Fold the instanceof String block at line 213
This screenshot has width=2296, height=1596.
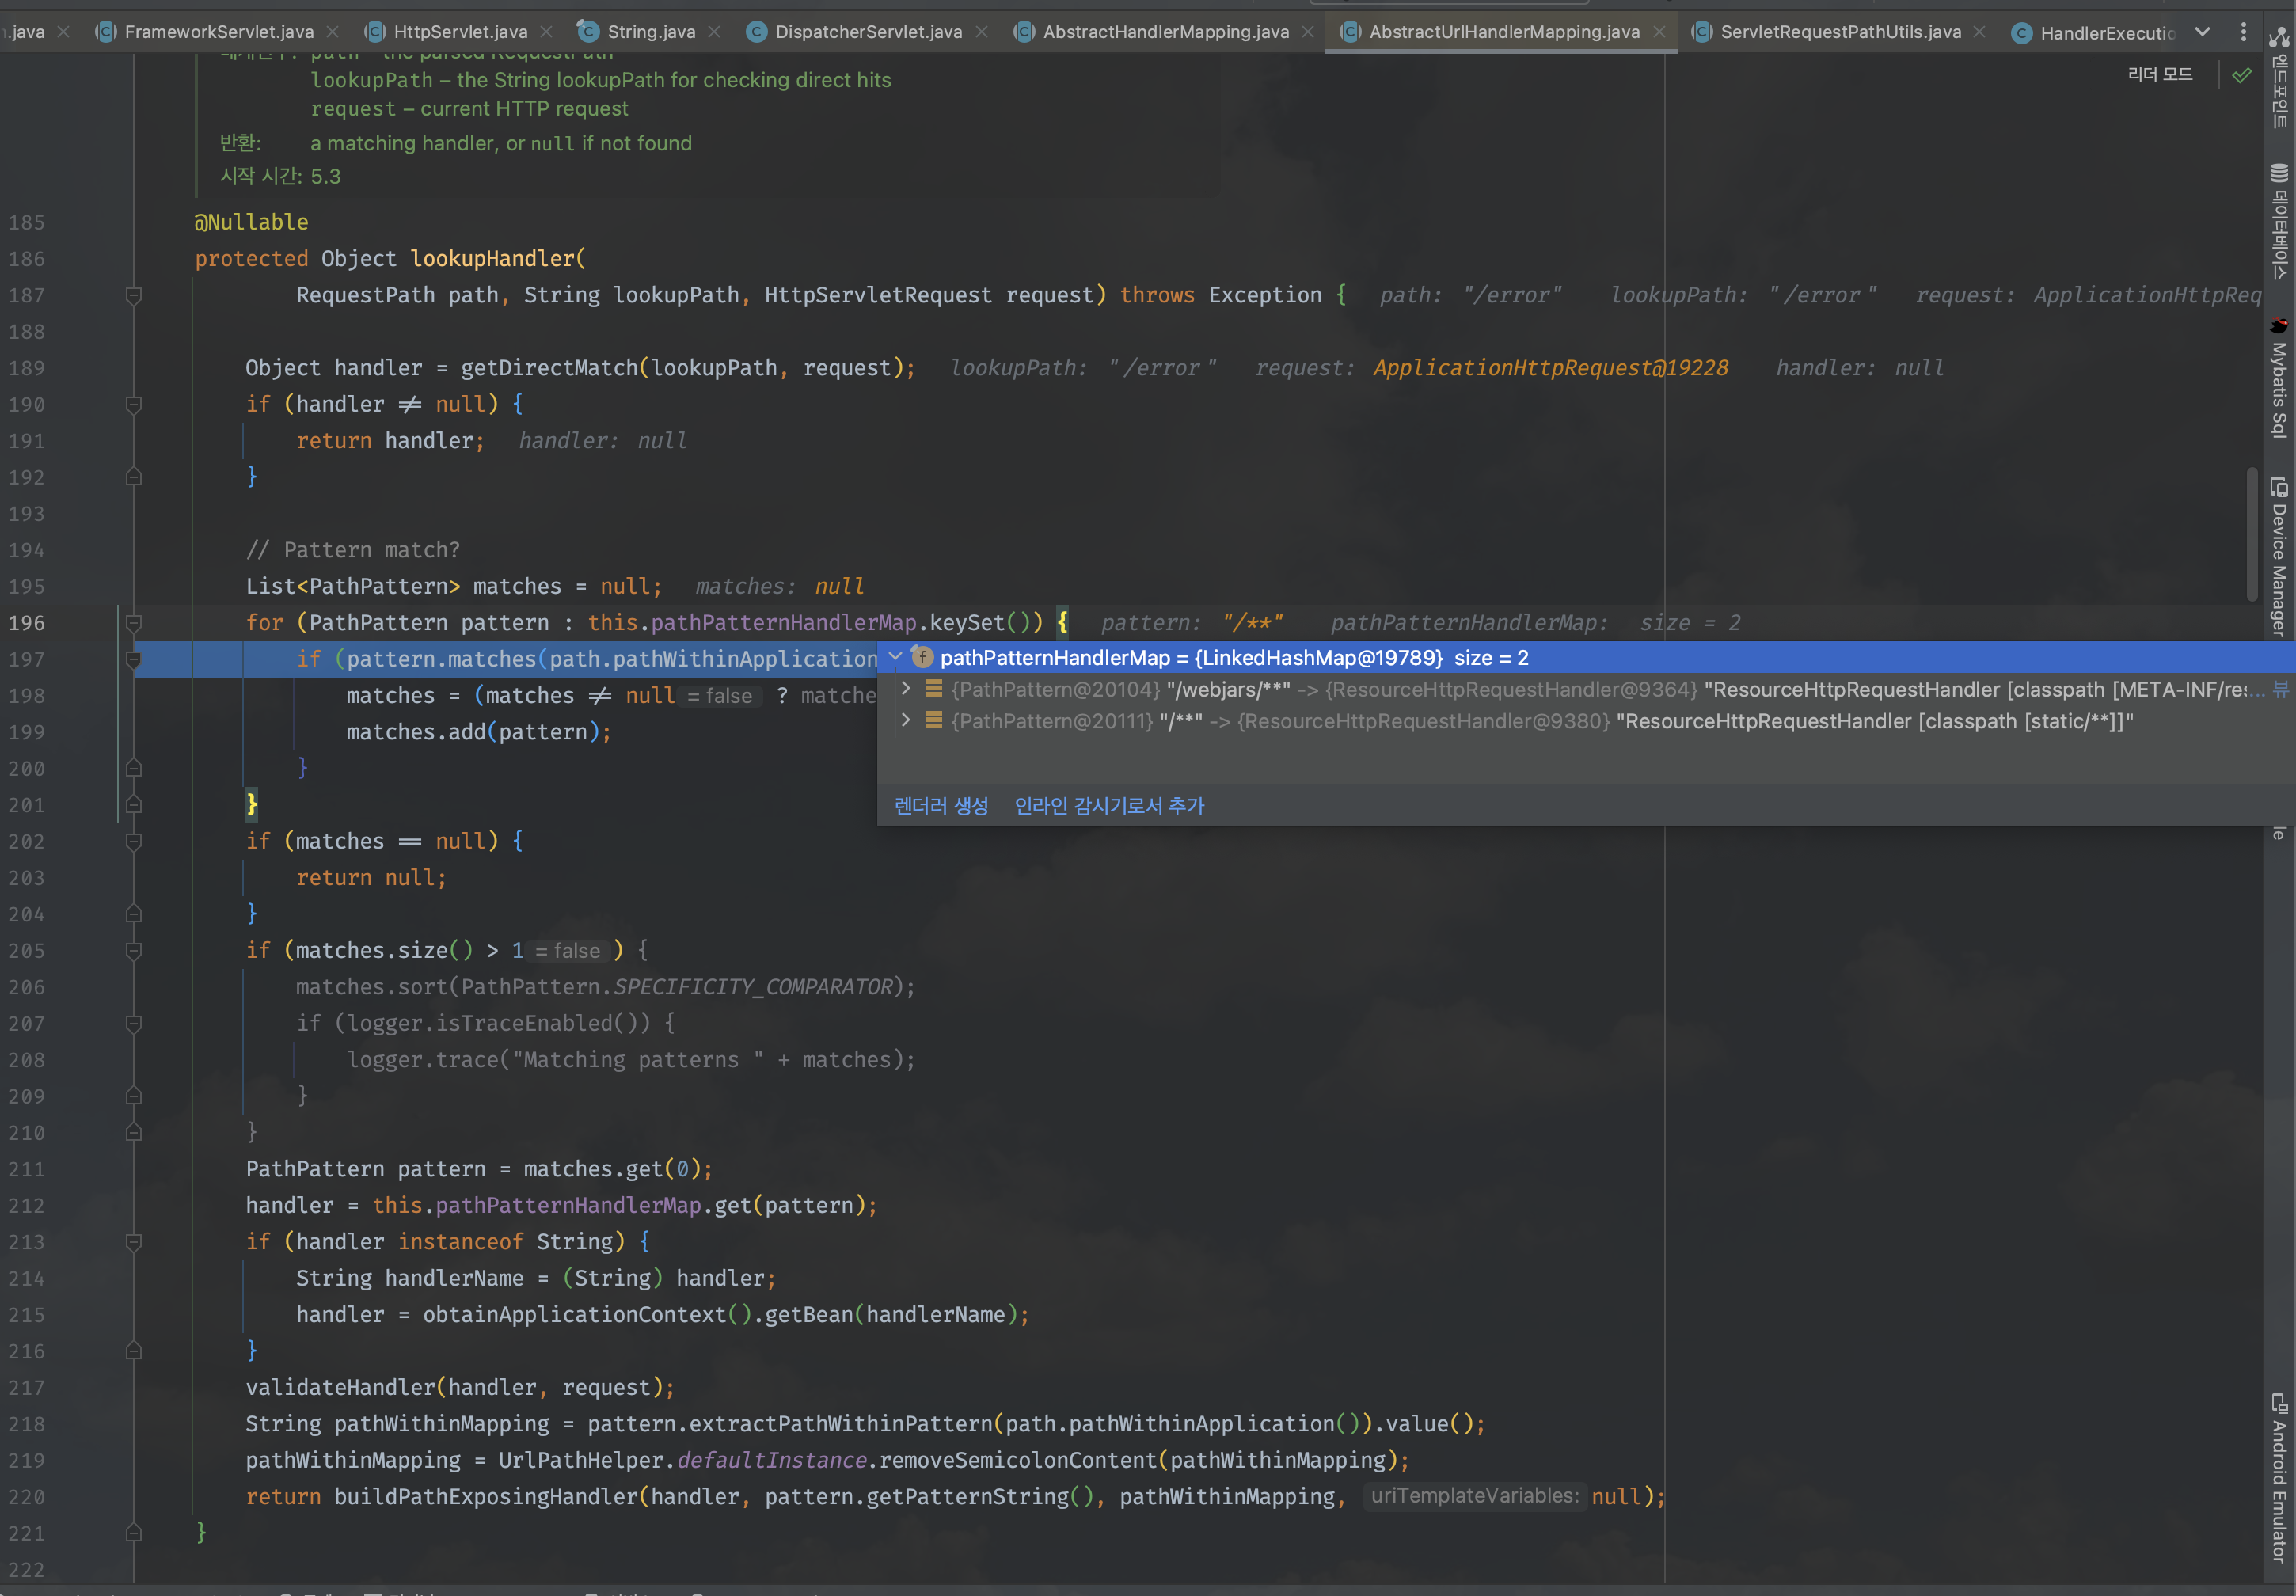[x=134, y=1241]
